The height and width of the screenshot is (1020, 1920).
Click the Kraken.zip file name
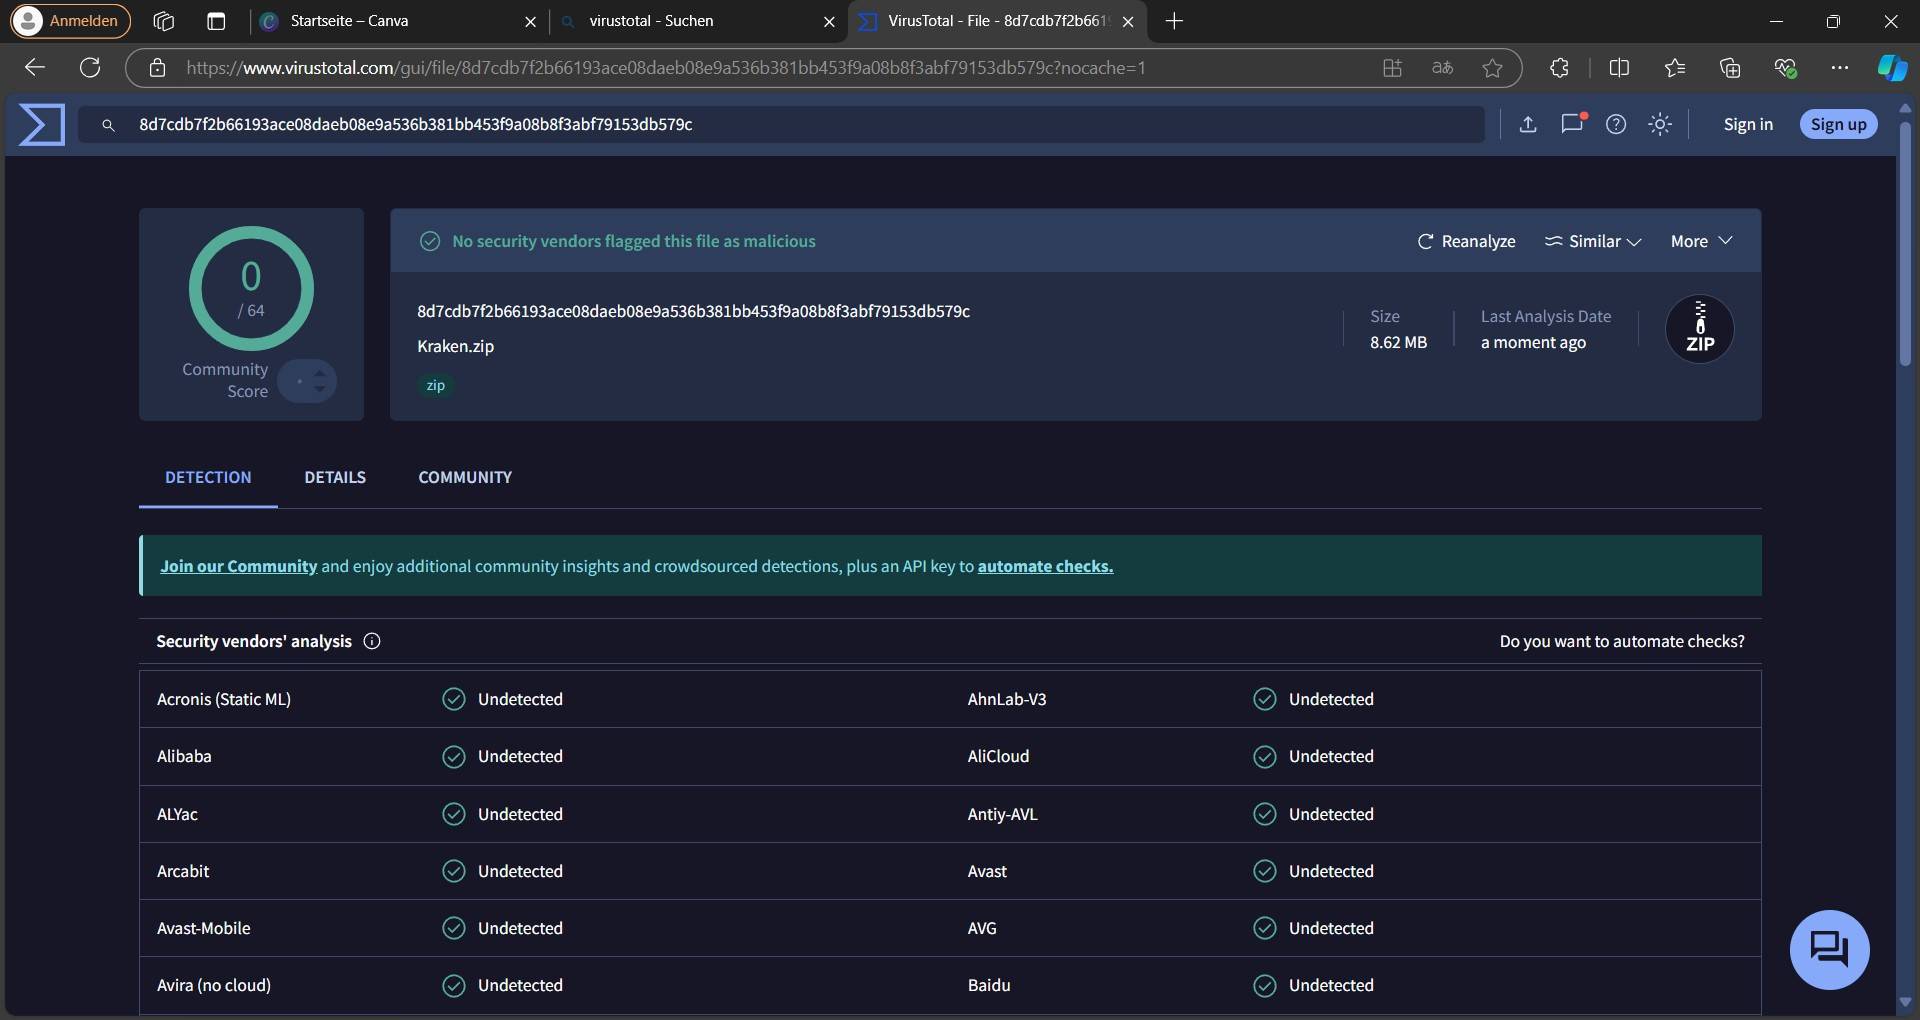coord(455,346)
